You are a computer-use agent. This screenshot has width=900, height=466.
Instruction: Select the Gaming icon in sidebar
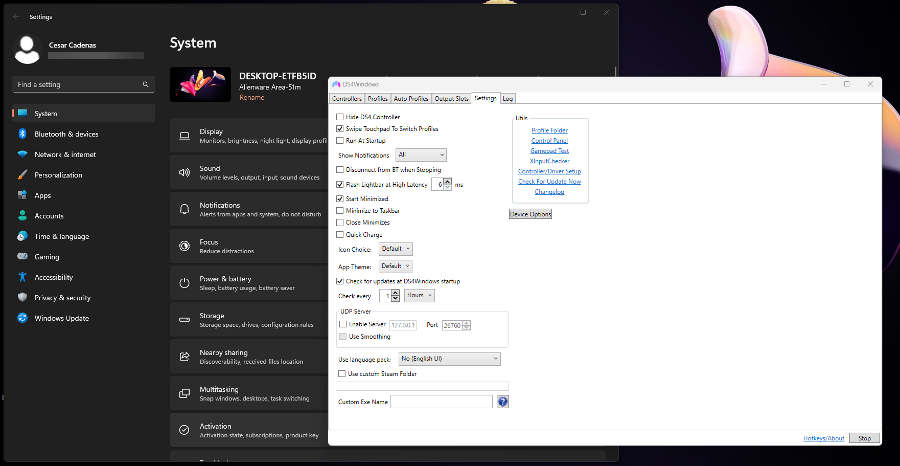click(22, 257)
